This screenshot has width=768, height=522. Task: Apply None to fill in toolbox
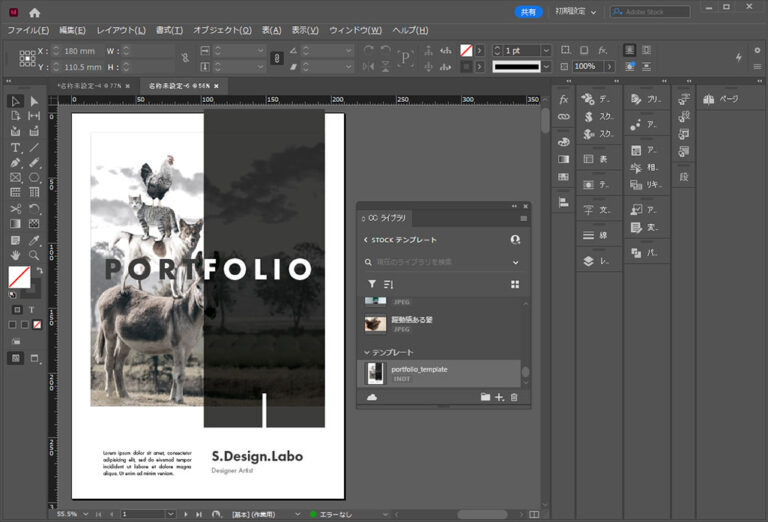click(x=37, y=325)
